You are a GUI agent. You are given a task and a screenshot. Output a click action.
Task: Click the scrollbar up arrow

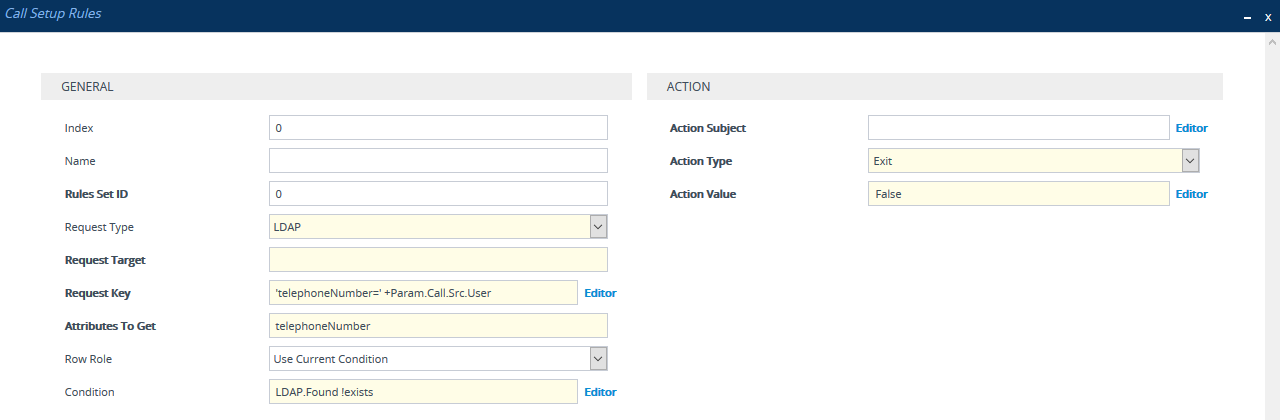[x=1271, y=43]
